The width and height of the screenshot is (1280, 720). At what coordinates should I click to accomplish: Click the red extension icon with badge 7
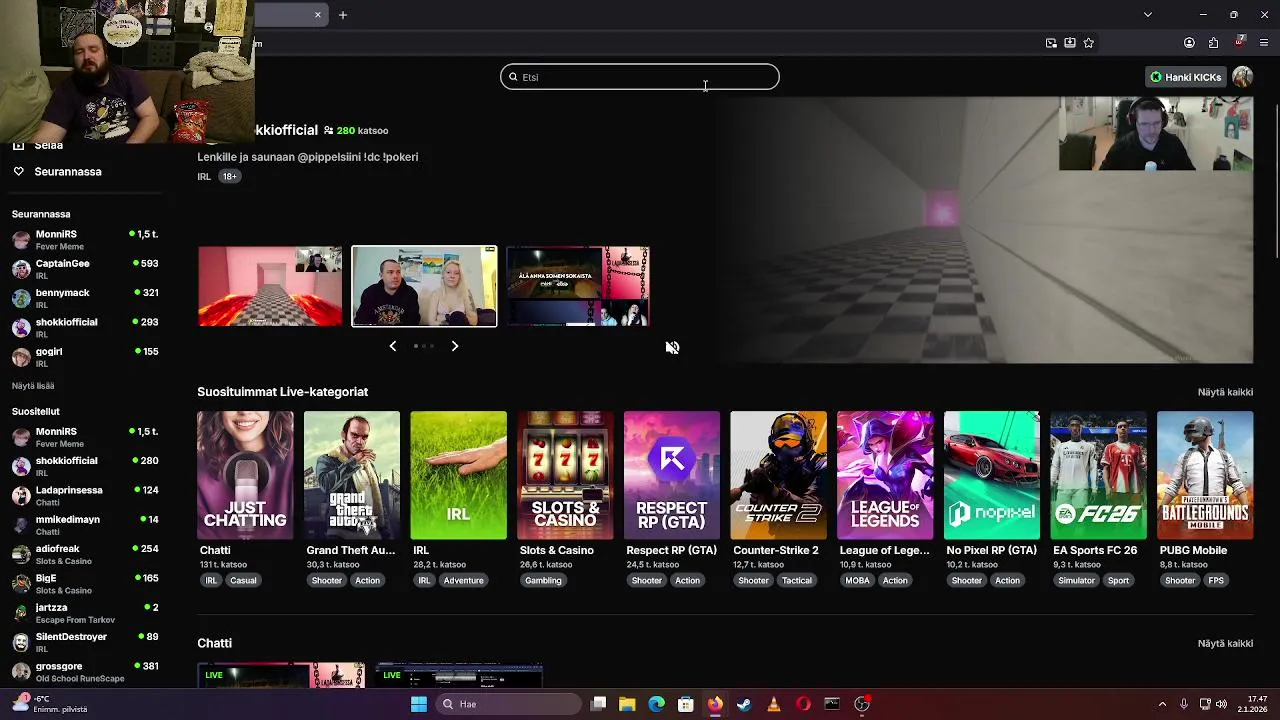(x=1240, y=42)
